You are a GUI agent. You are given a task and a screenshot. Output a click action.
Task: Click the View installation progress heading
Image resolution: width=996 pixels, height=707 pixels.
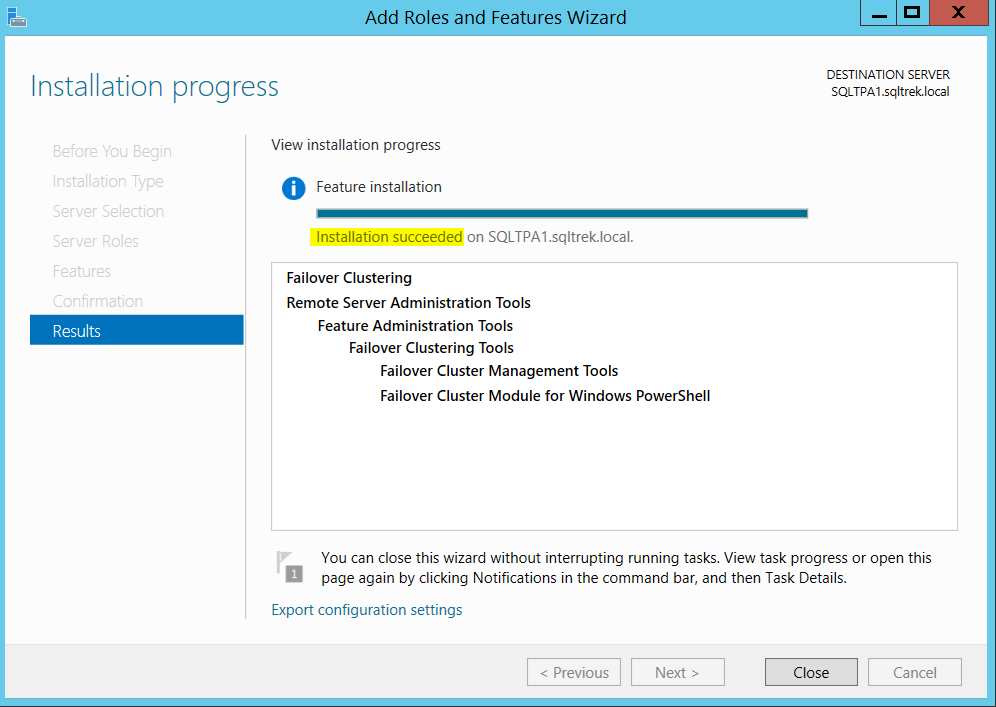pyautogui.click(x=356, y=145)
